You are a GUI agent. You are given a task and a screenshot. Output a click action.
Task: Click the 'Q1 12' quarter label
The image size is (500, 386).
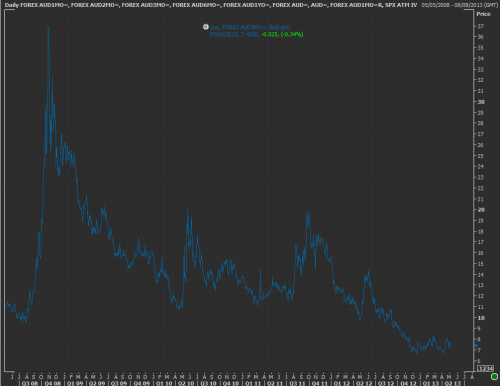342,383
